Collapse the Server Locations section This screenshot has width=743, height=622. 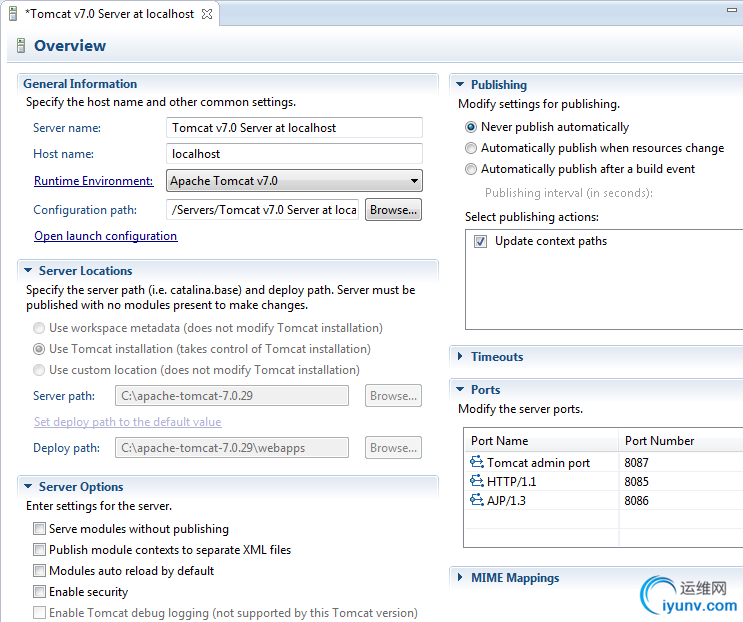pos(28,270)
